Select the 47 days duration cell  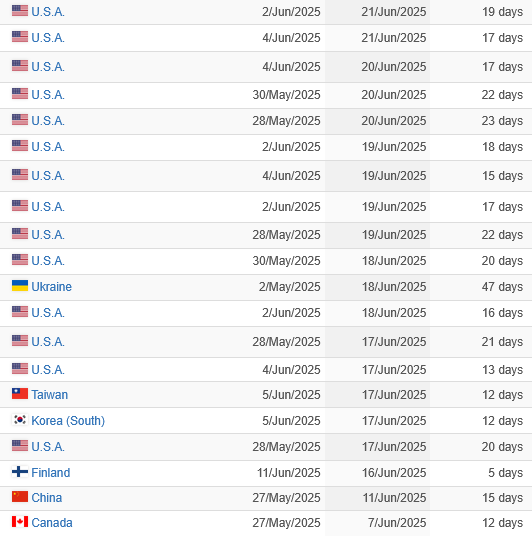coord(502,286)
